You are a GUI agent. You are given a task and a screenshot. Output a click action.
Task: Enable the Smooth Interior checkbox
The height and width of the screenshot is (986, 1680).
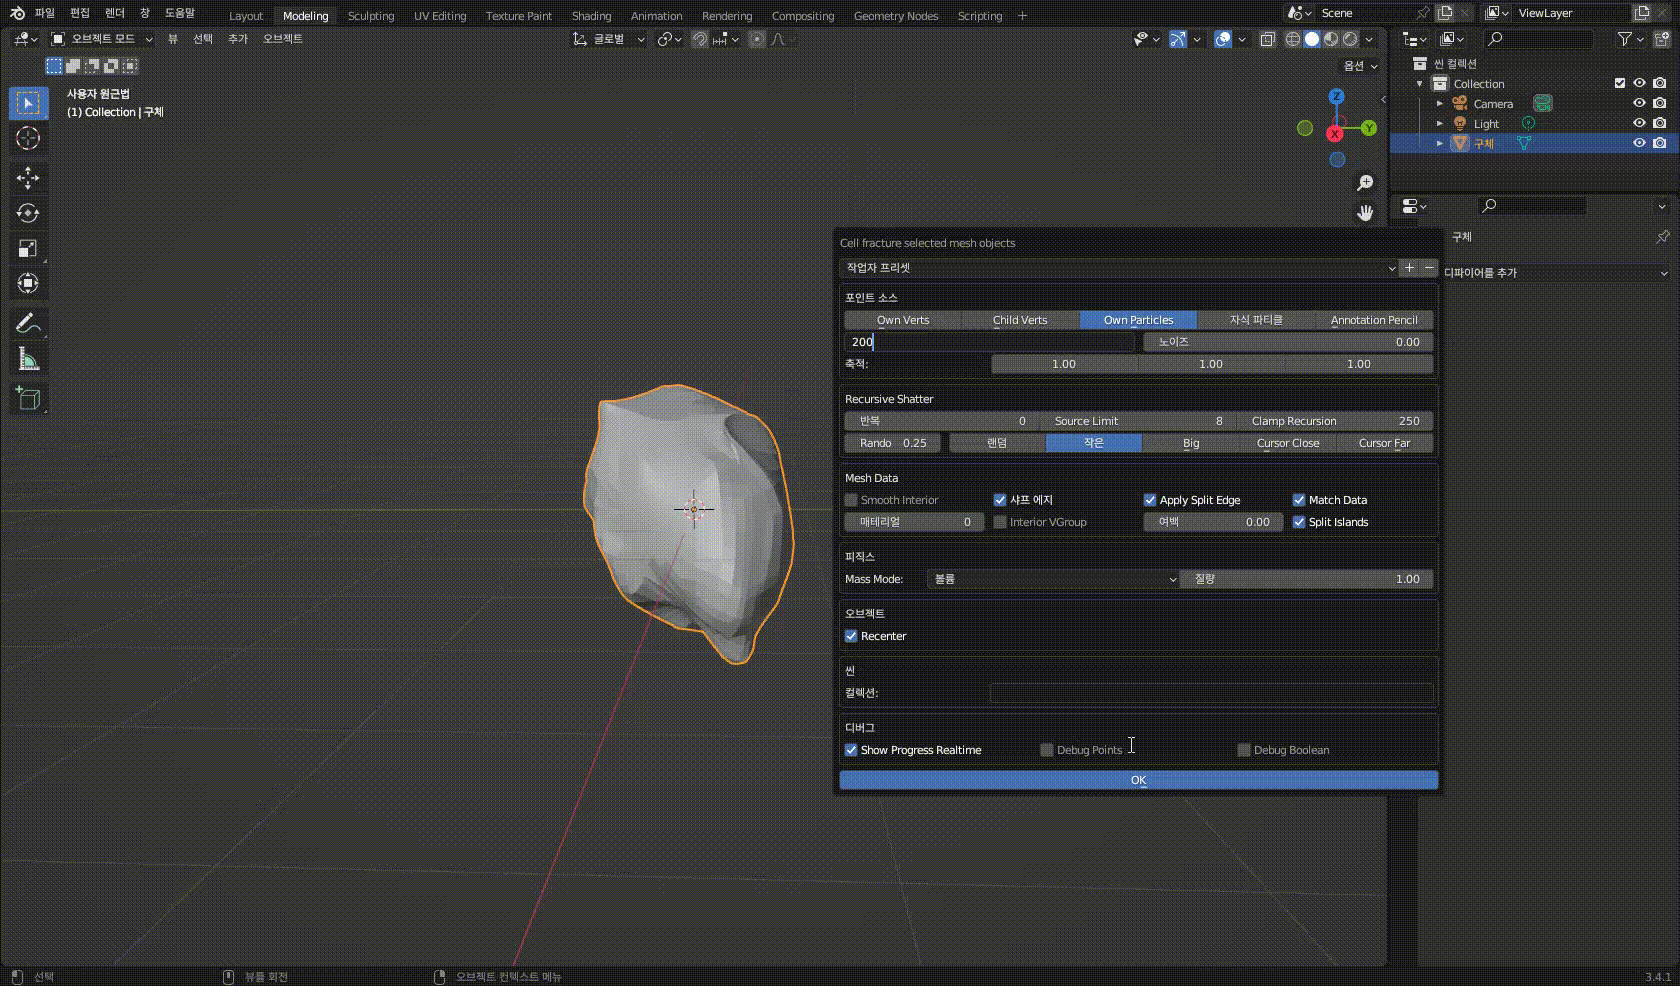(851, 500)
